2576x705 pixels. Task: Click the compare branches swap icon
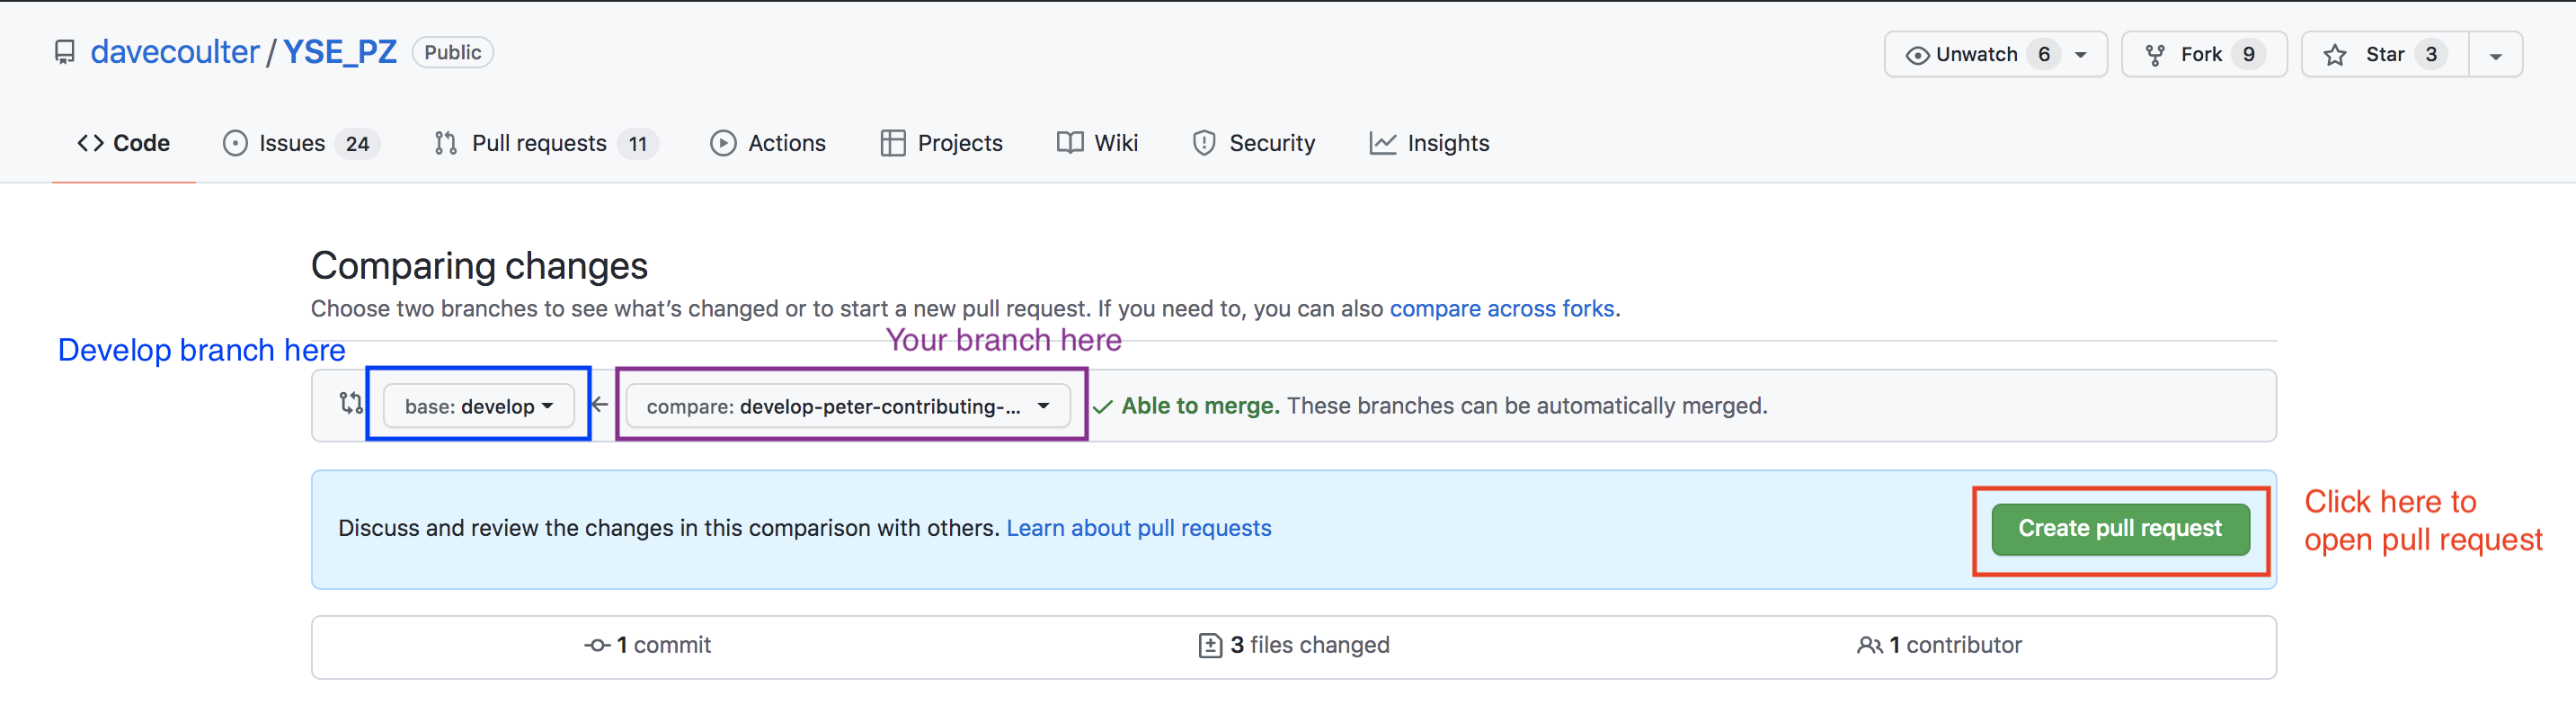(350, 403)
